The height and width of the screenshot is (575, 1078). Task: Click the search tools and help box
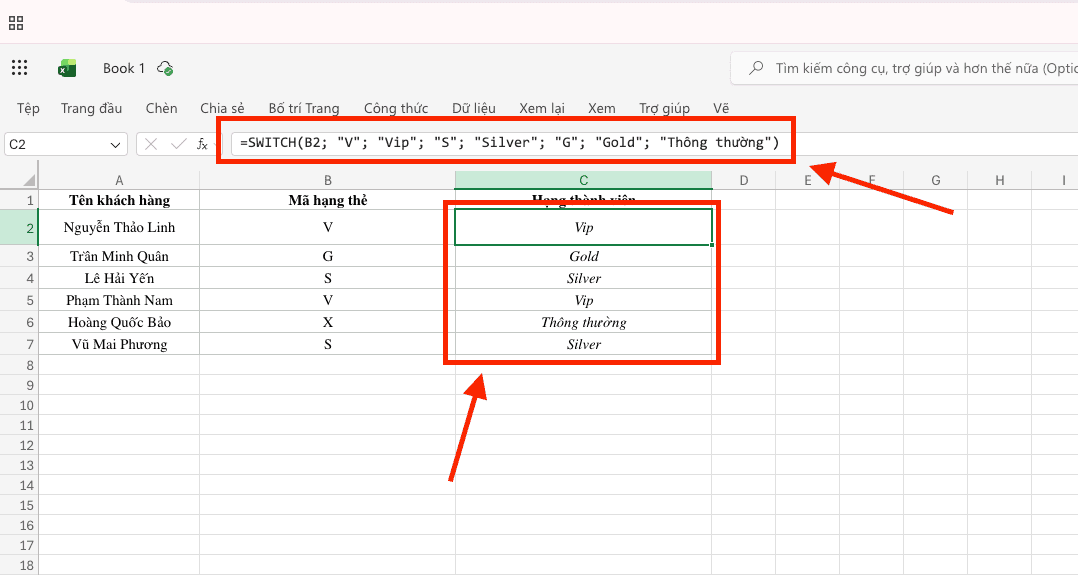pyautogui.click(x=904, y=68)
